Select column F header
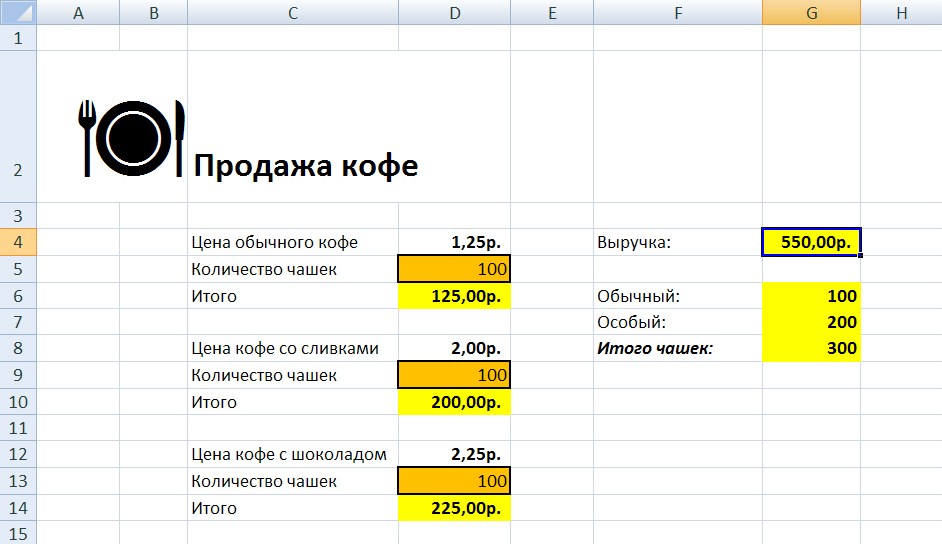Image resolution: width=942 pixels, height=544 pixels. point(678,13)
